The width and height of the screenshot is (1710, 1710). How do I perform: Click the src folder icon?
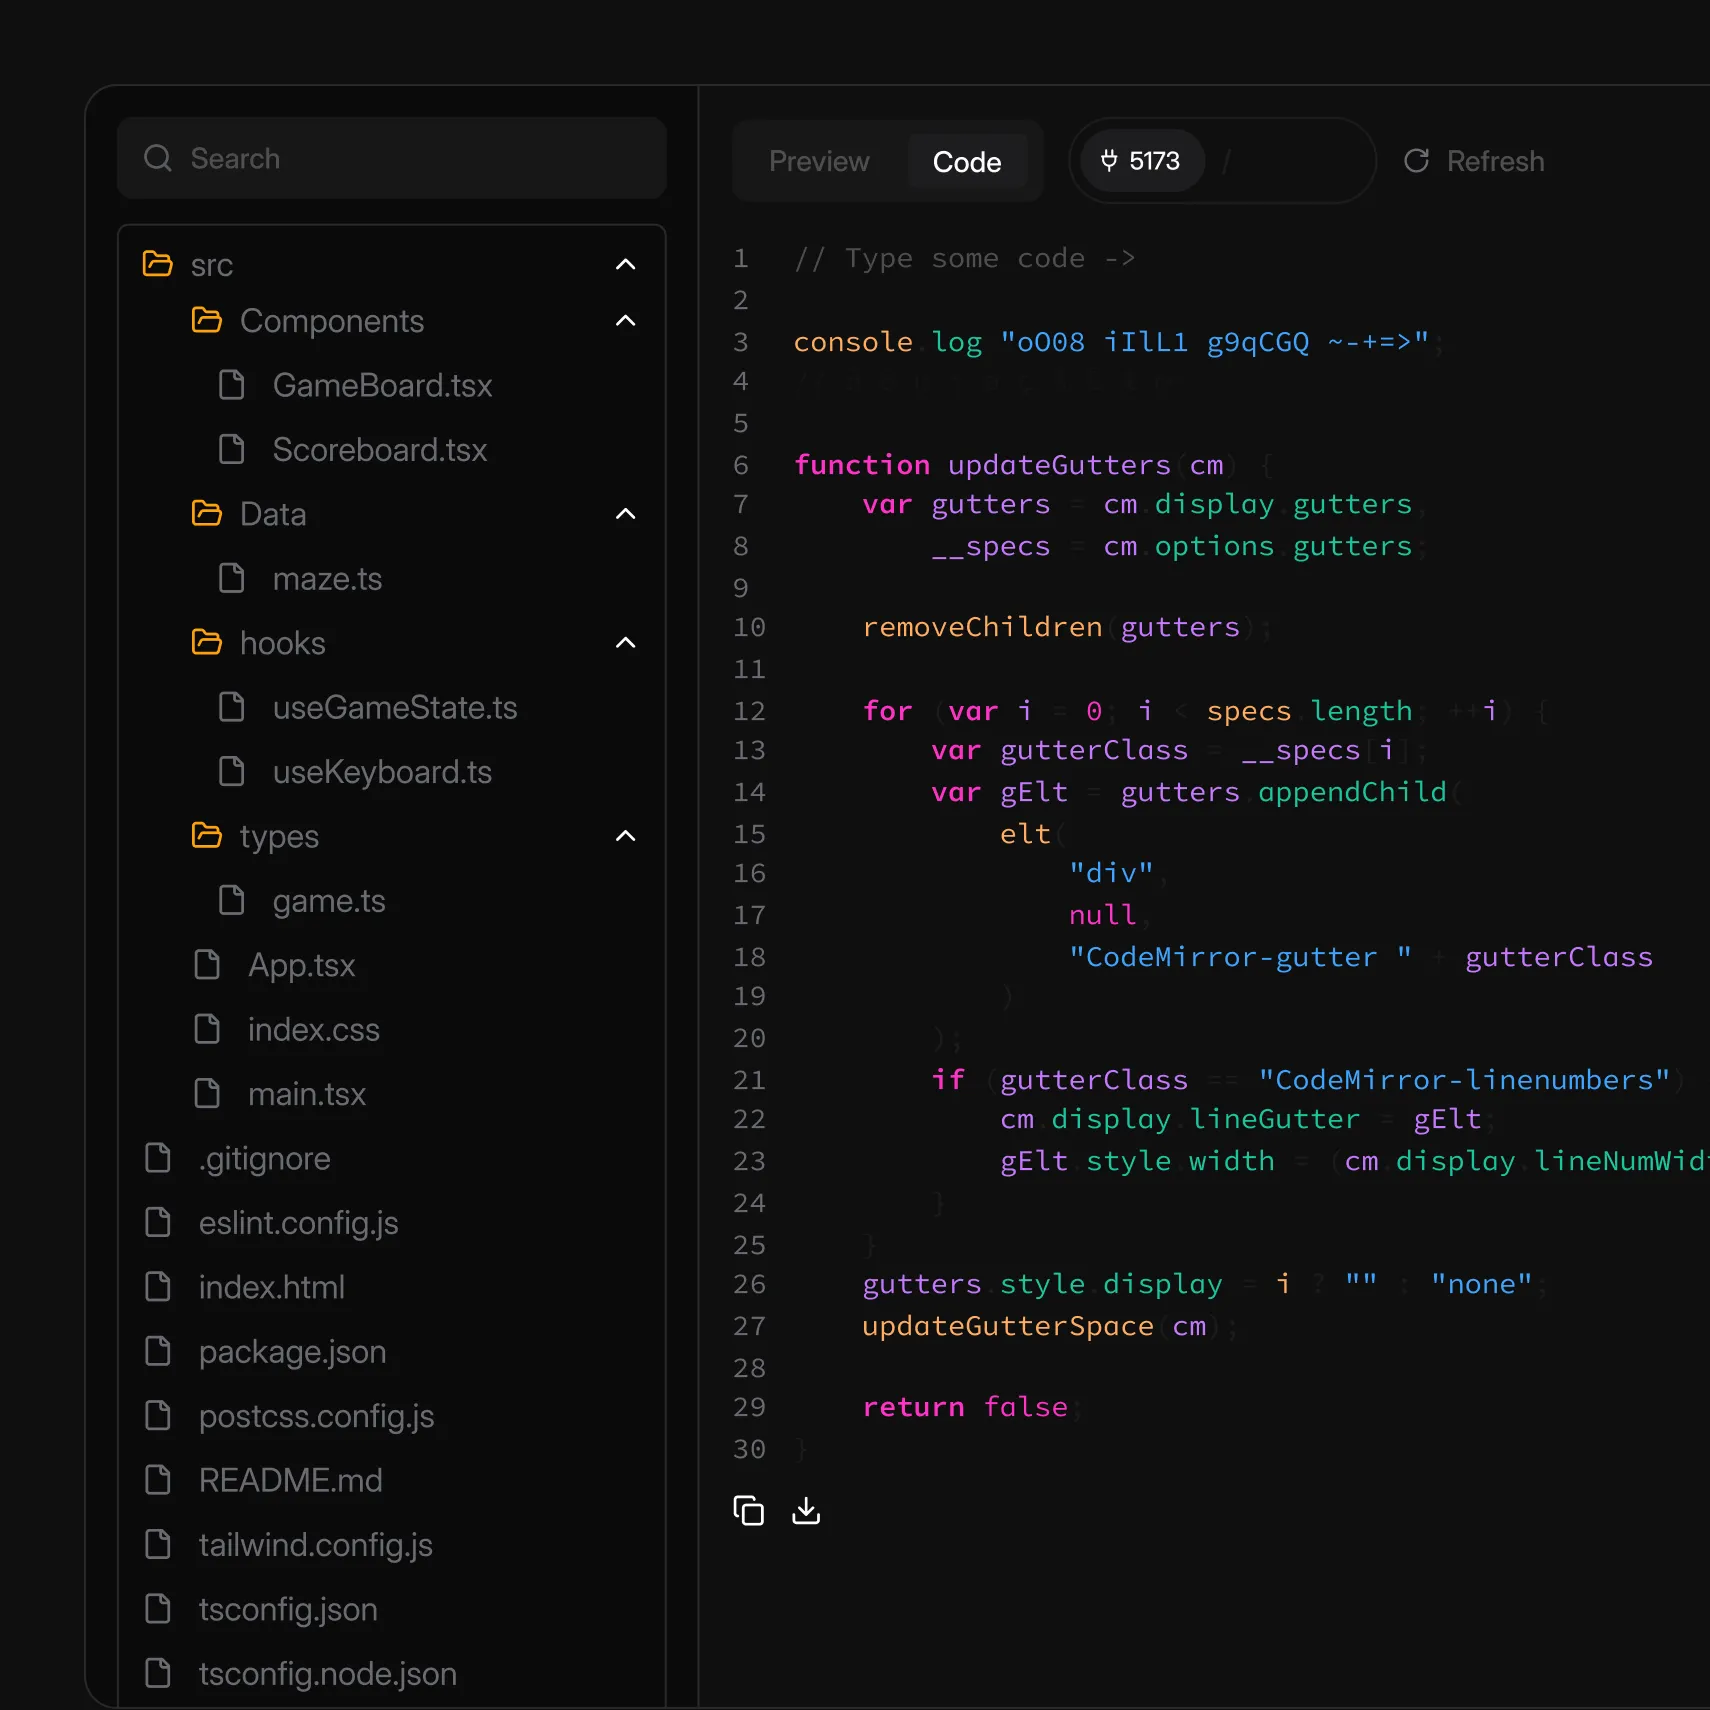pyautogui.click(x=158, y=264)
